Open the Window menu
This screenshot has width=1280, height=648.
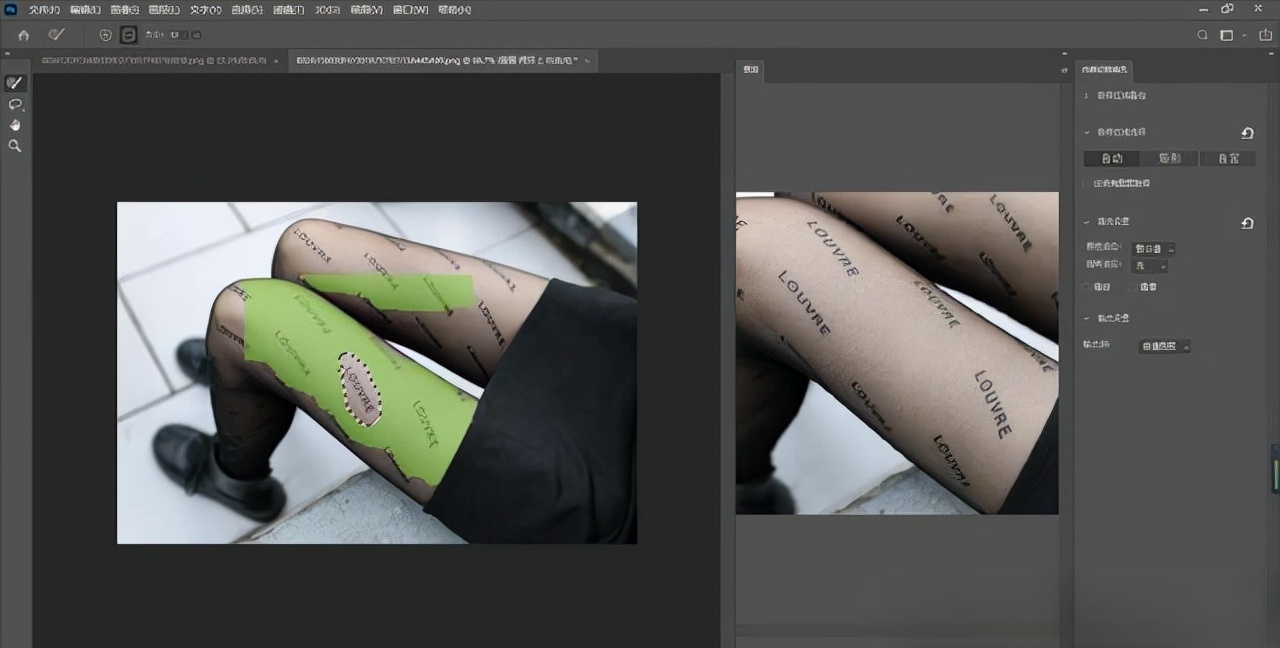410,10
